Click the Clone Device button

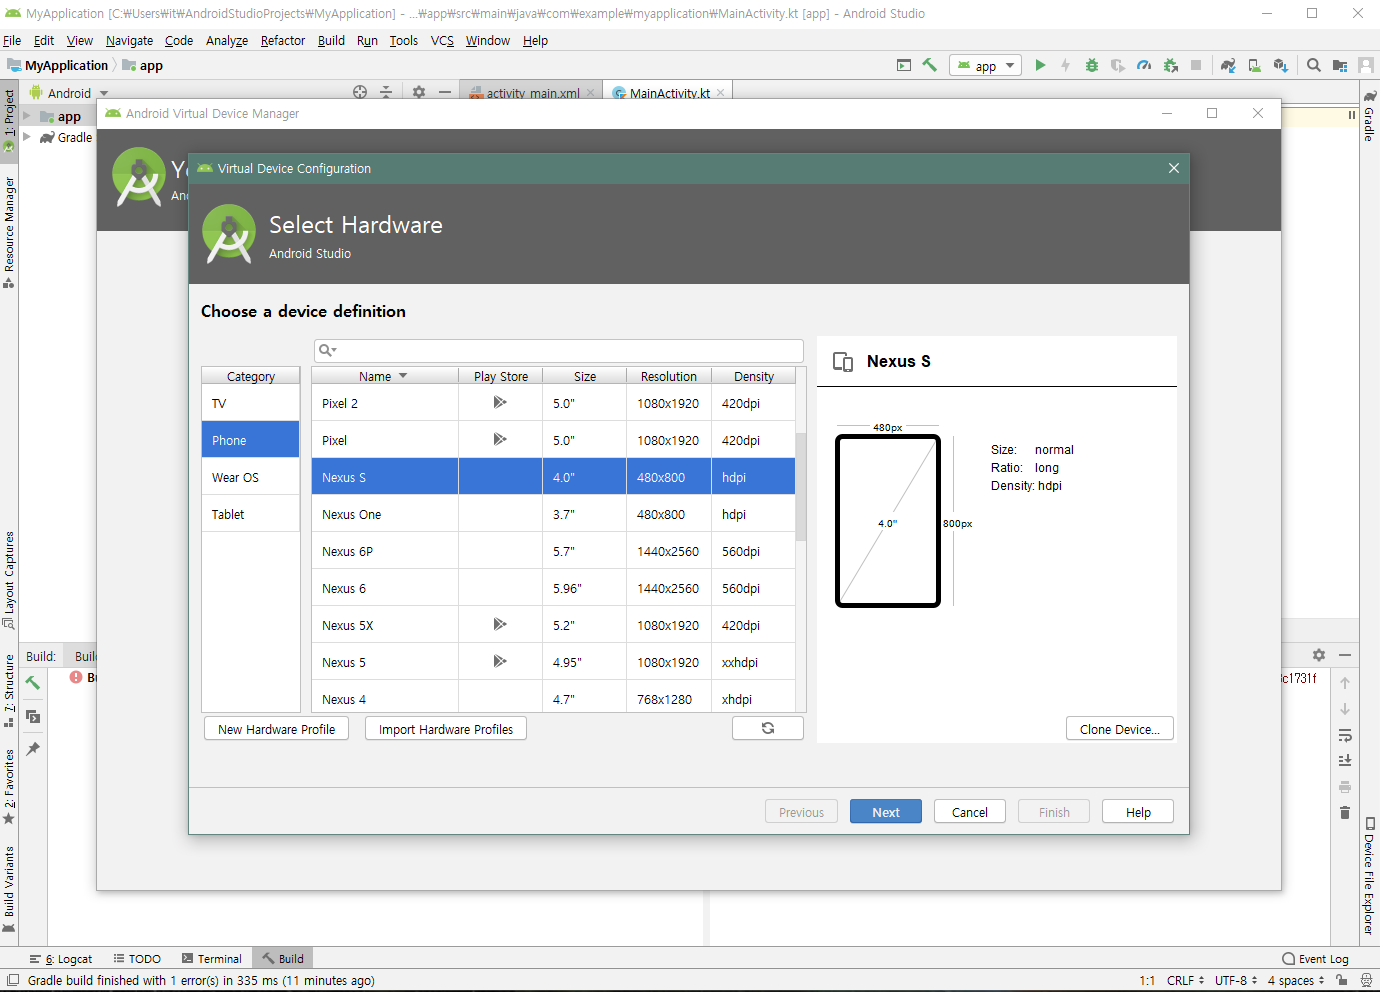(1120, 729)
